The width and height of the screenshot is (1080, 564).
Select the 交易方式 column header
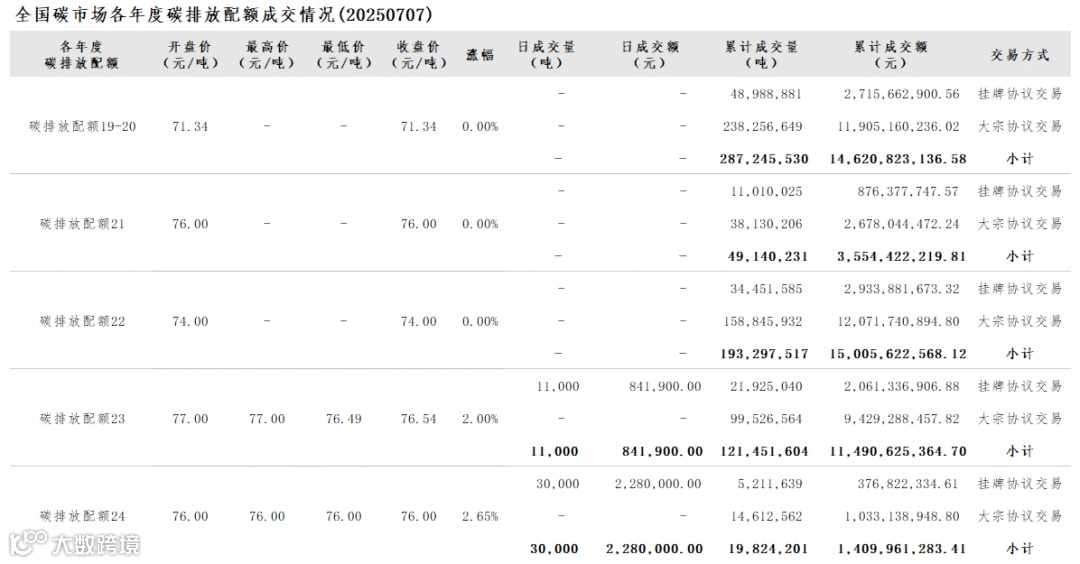(x=1019, y=55)
